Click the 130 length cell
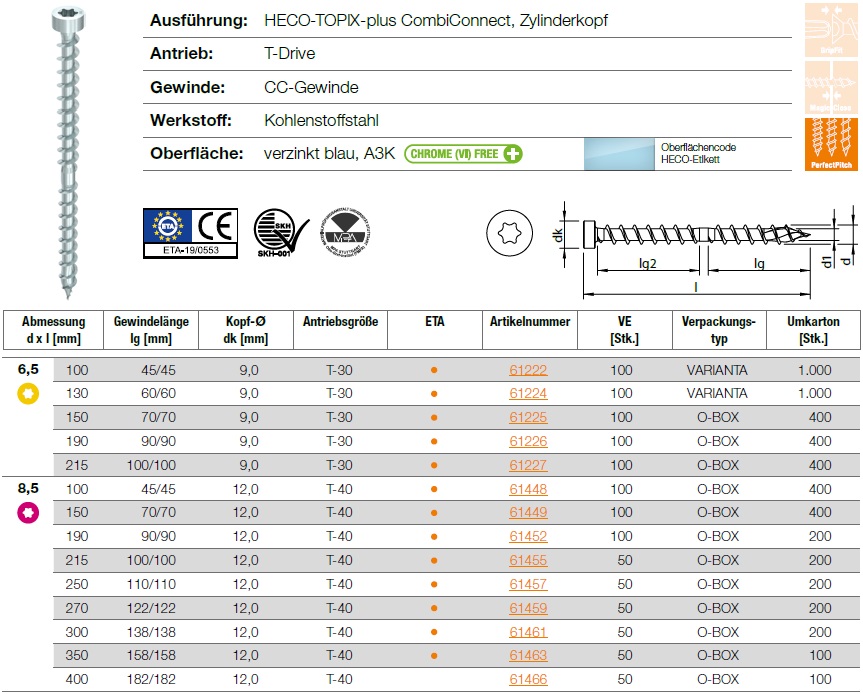This screenshot has height=694, width=863. (77, 394)
